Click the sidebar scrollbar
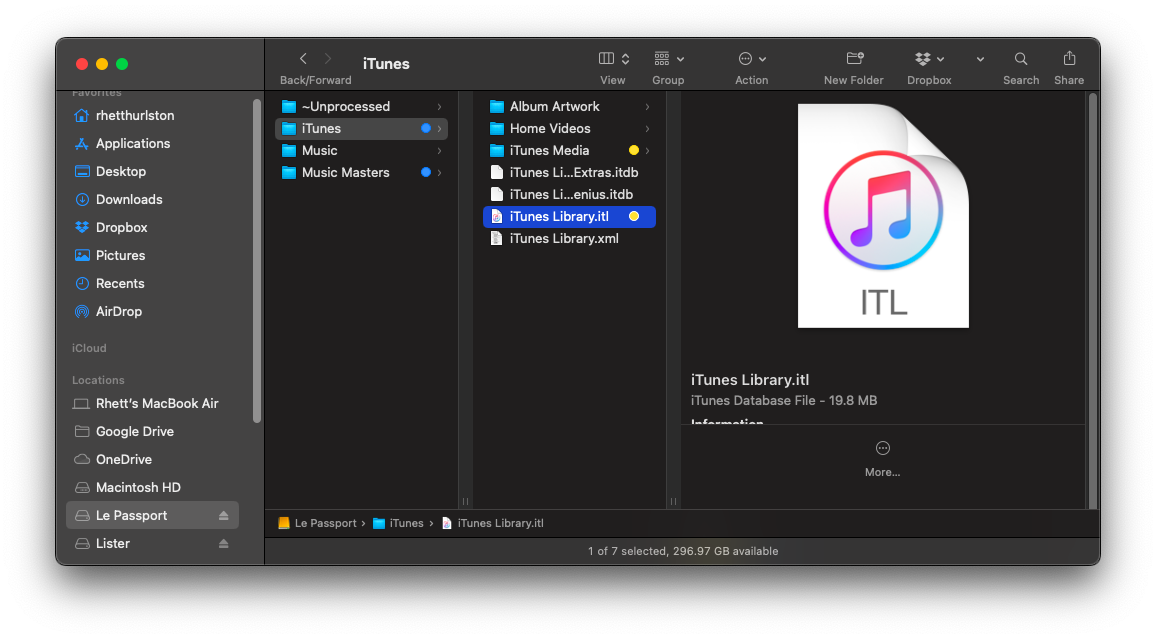Image resolution: width=1156 pixels, height=639 pixels. click(257, 260)
